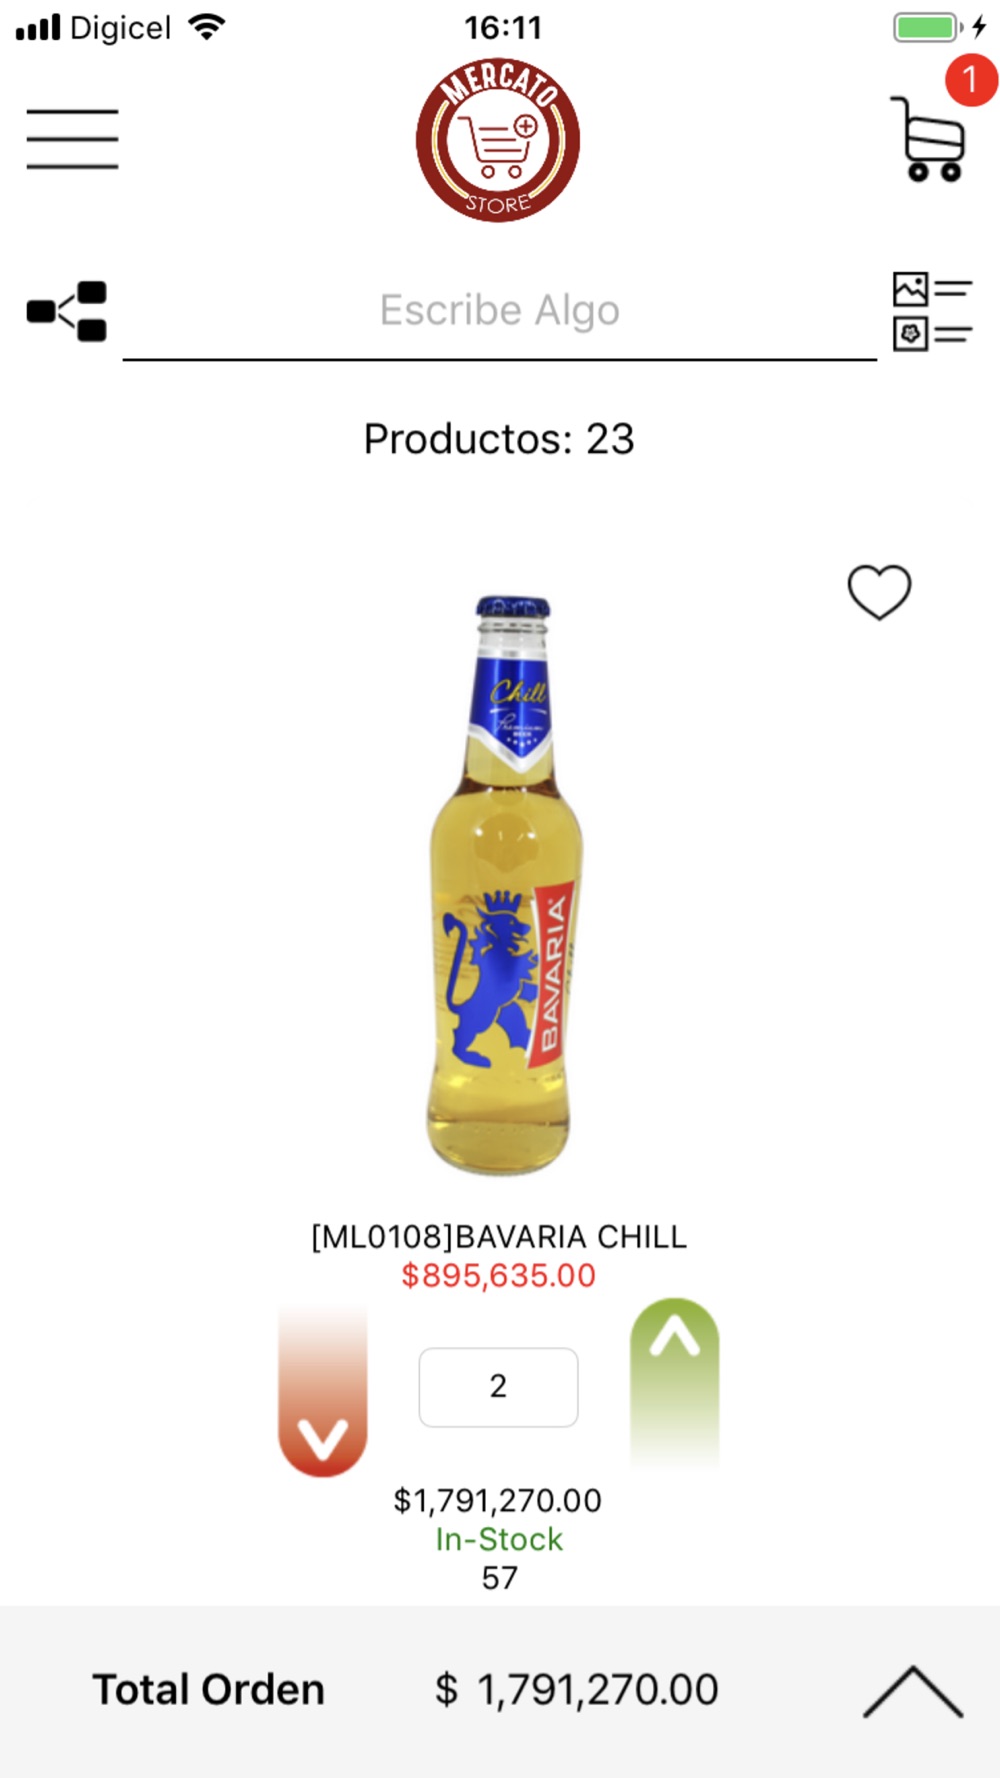Tap the In-Stock status text
Screen dimensions: 1000x1778
coord(499,1540)
